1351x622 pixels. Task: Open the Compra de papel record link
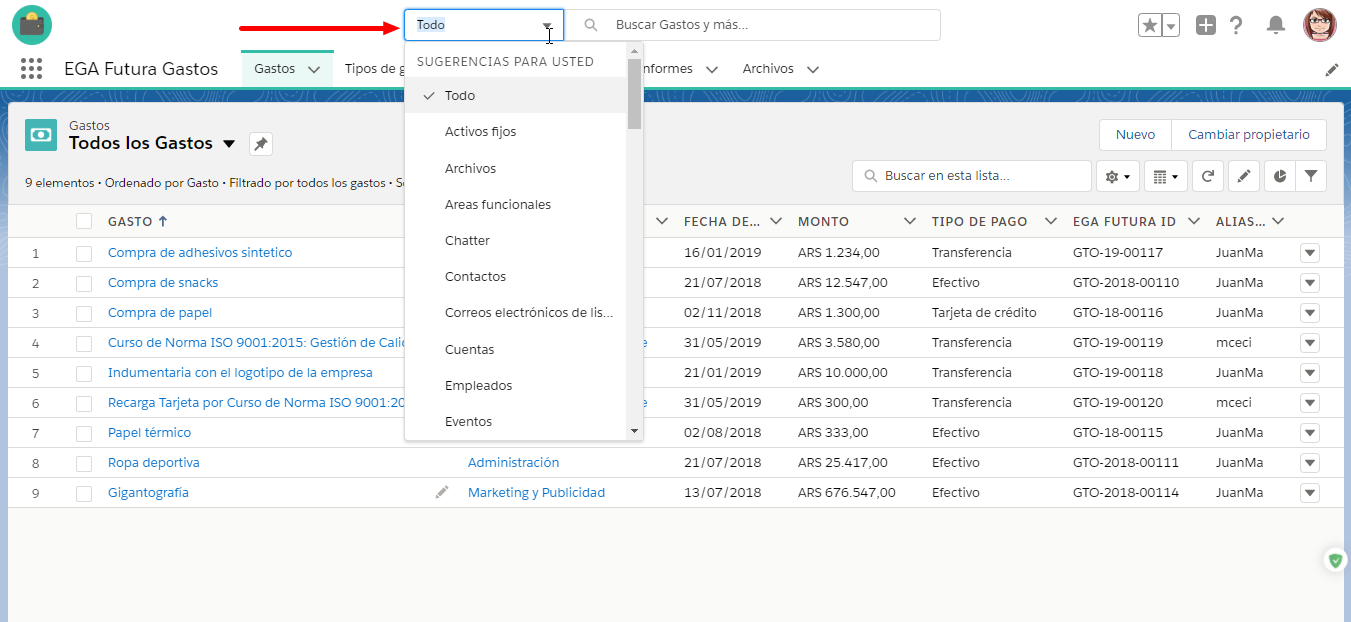point(160,313)
